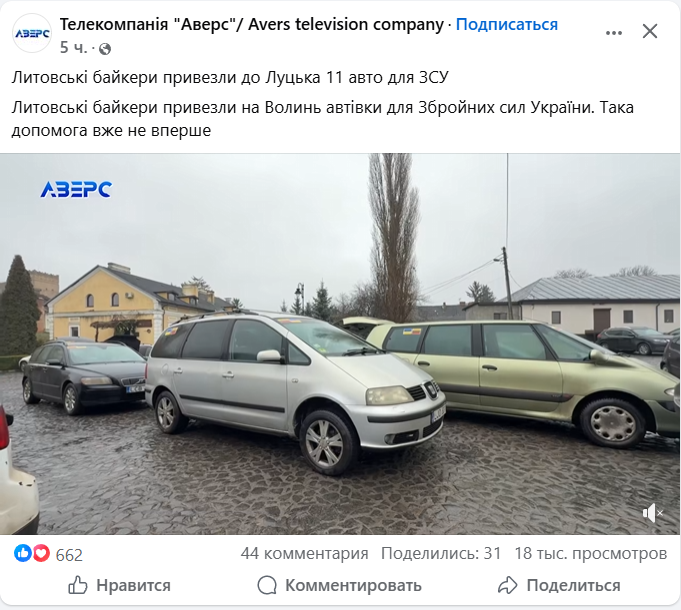Click the 5 ч. post timestamp
681x610 pixels.
click(73, 47)
